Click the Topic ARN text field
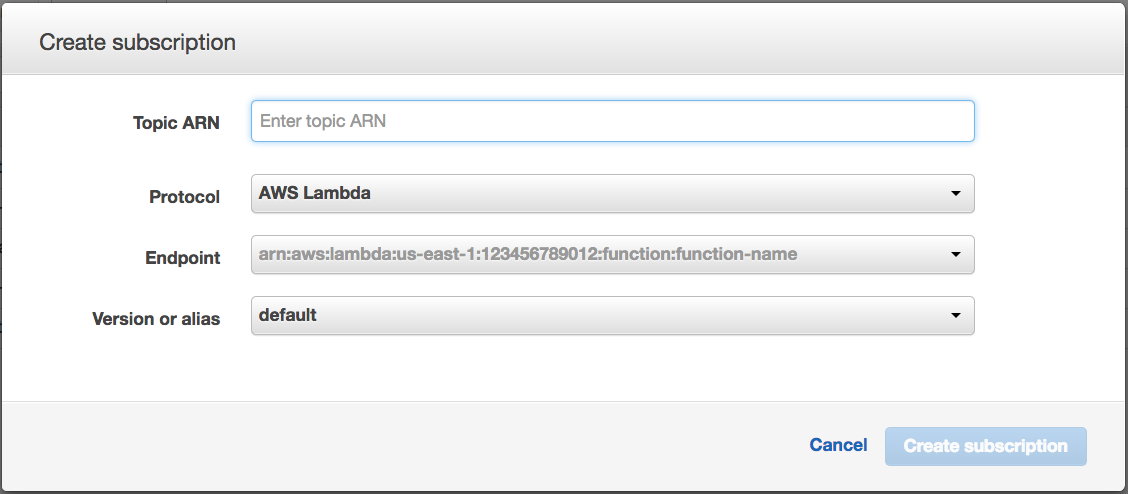Viewport: 1128px width, 494px height. [x=612, y=121]
